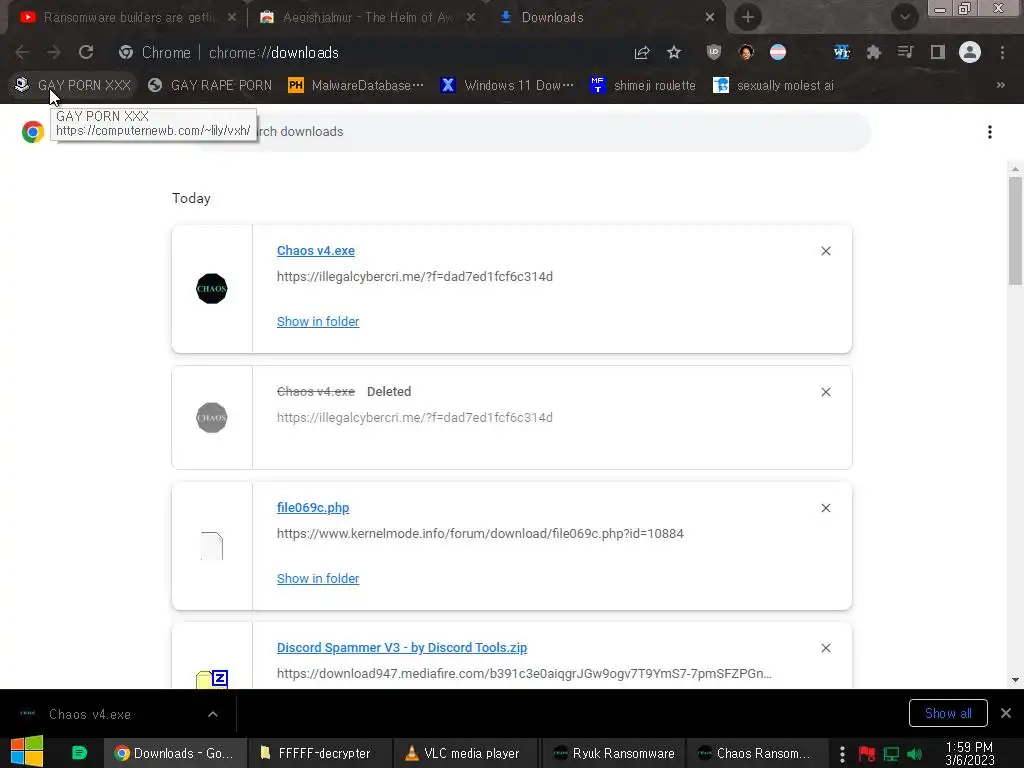Click the scrollbar down arrow
This screenshot has height=768, width=1024.
1015,680
